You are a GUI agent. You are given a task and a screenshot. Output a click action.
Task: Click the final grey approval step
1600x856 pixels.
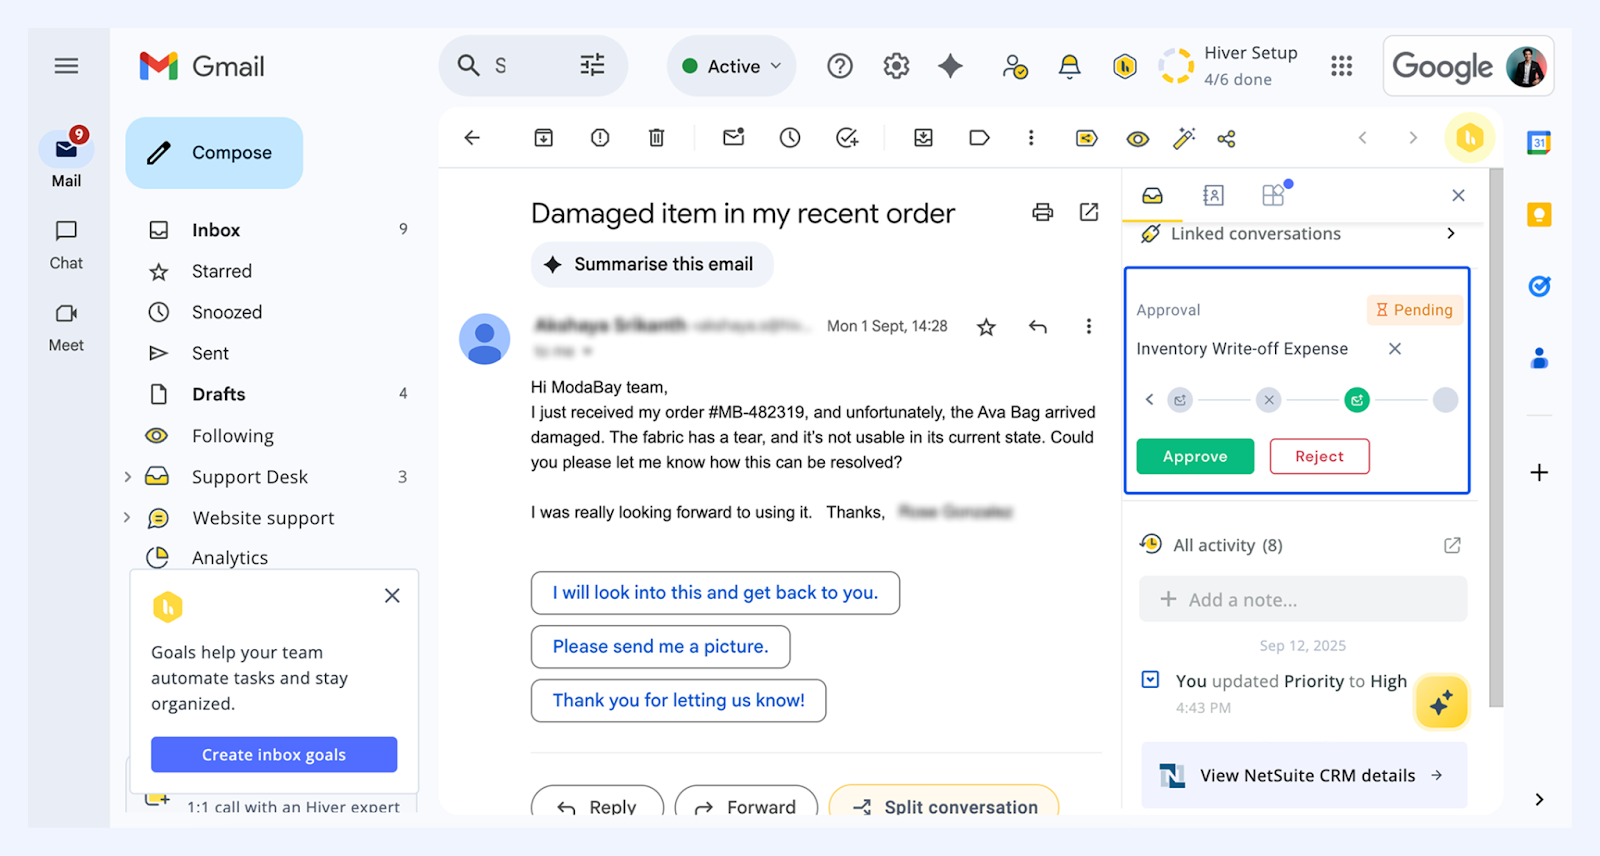1445,400
